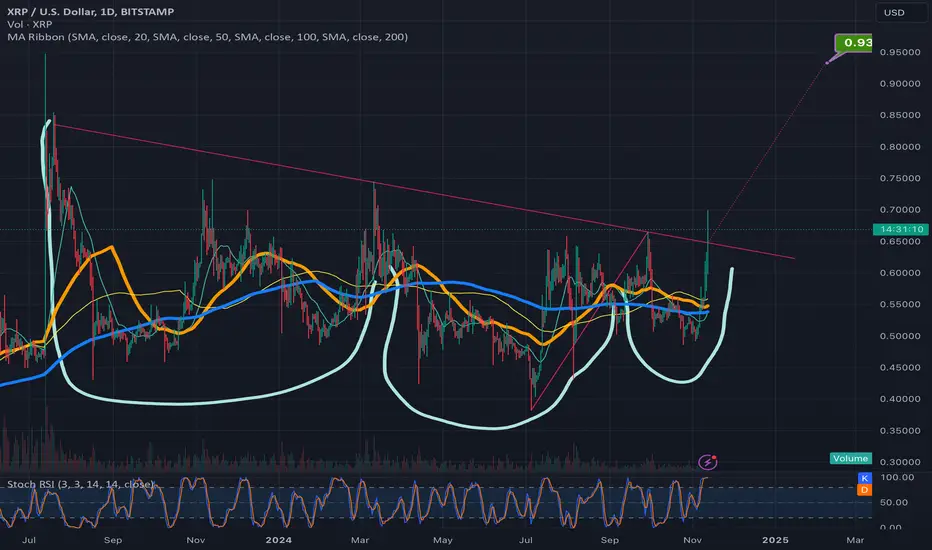Click the 0.30000 price axis label
Image resolution: width=932 pixels, height=550 pixels.
pos(900,462)
